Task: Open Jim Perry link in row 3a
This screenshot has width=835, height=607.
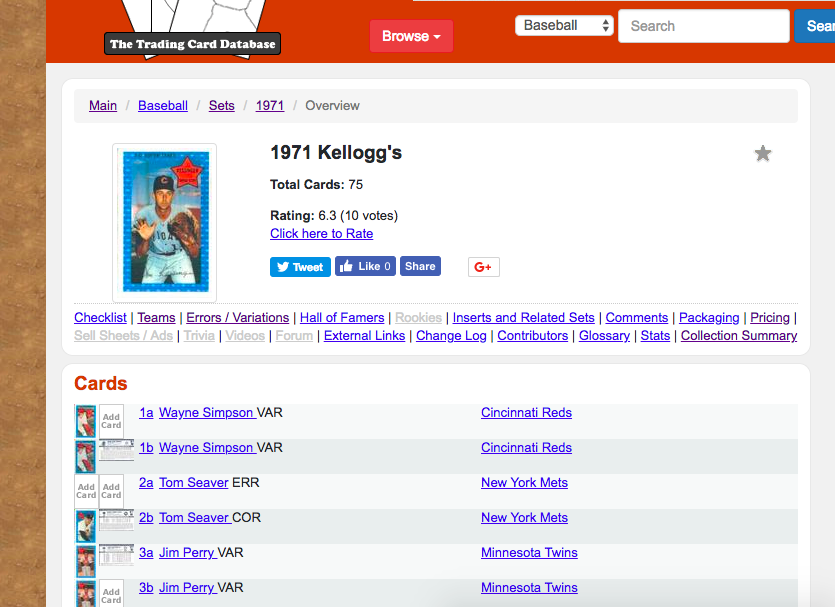Action: point(188,553)
